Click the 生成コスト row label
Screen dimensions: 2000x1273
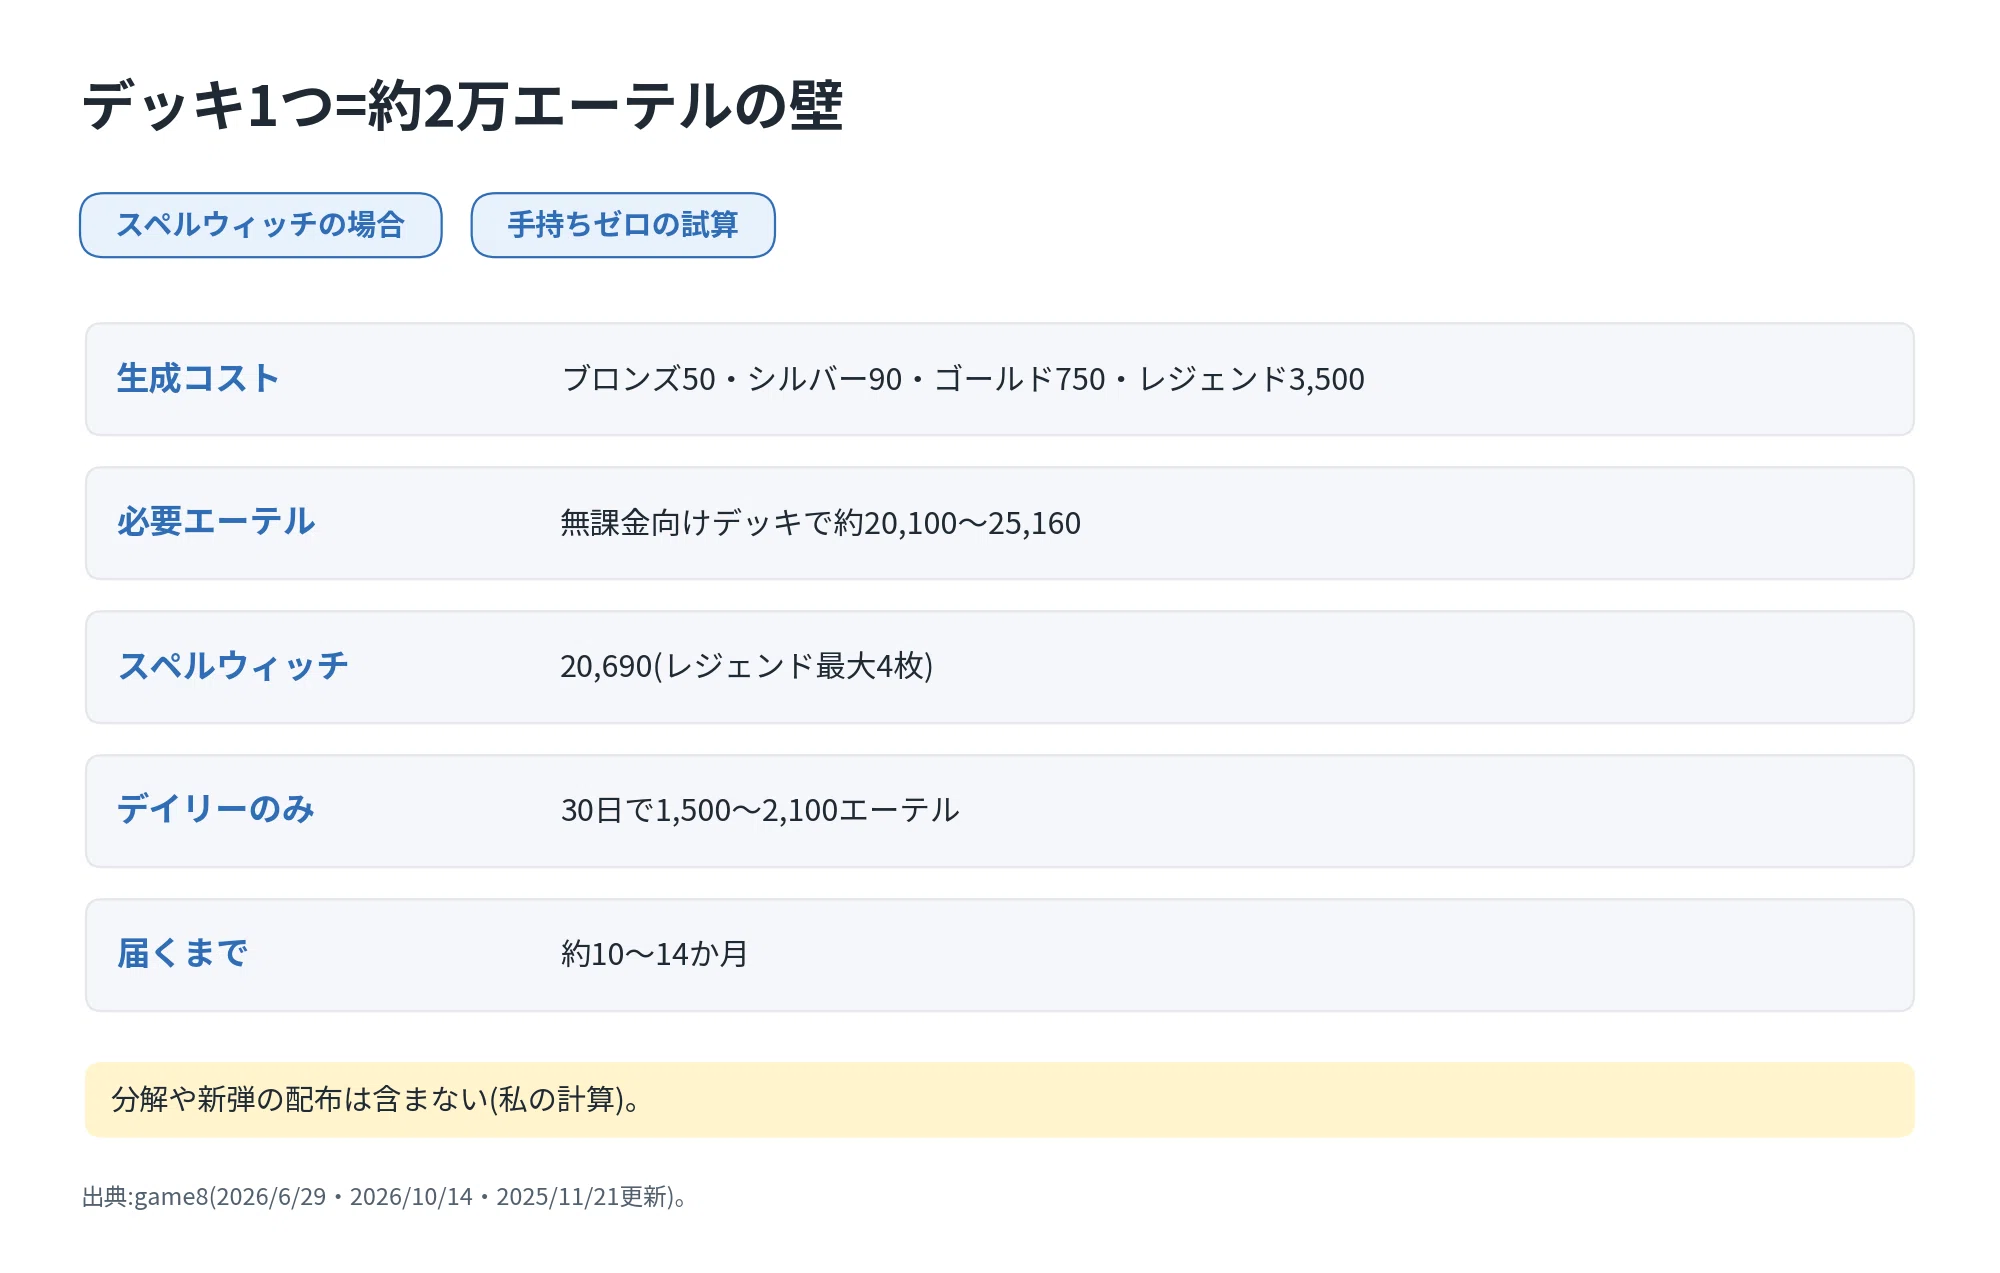click(198, 379)
